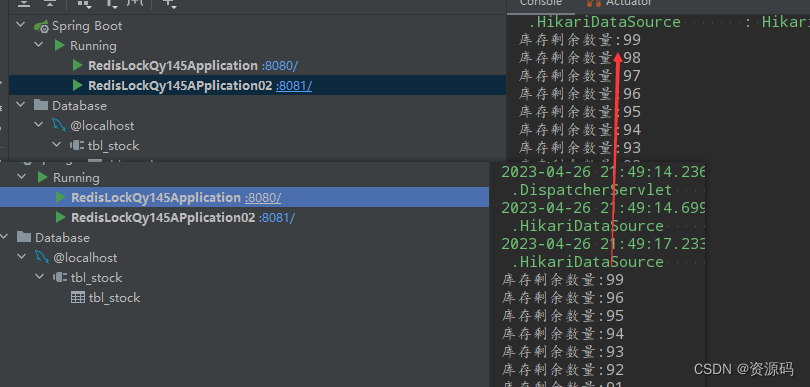This screenshot has height=387, width=810.
Task: Open the Group By toolbar dropdown icon
Action: point(84,3)
